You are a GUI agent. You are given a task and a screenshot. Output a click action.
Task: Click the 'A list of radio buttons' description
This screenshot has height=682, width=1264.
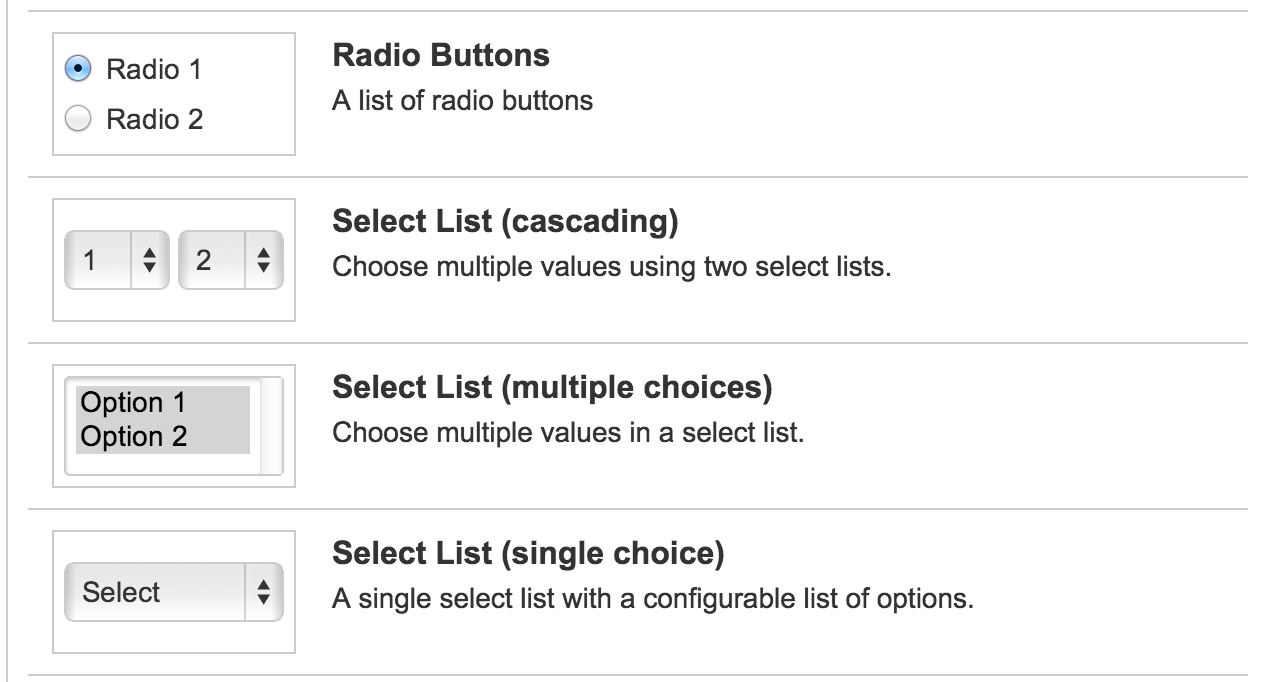[462, 101]
